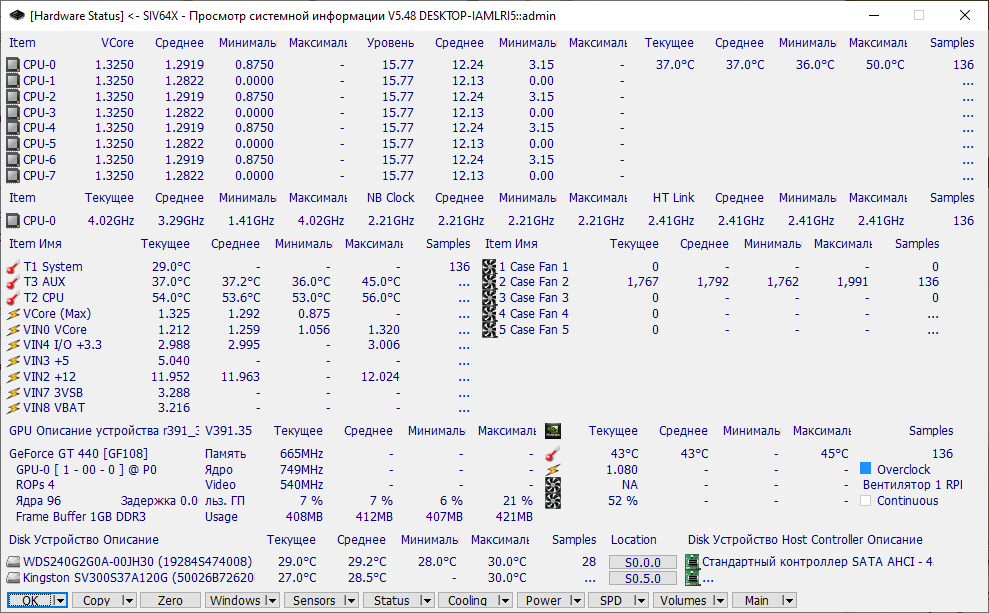Click the WDS240G2G0A disk drive icon
The image size is (989, 613).
(13, 562)
